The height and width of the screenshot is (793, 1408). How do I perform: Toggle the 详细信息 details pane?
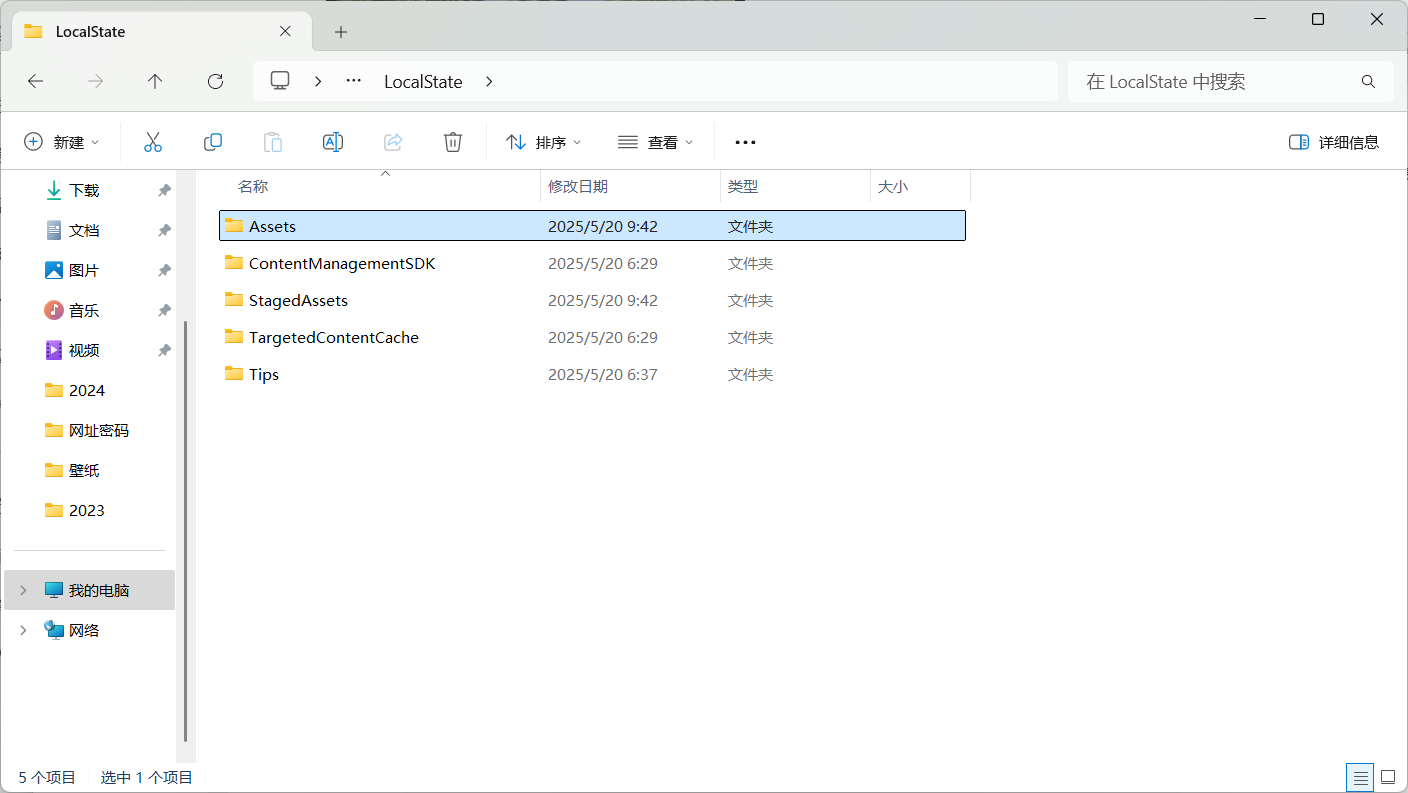click(x=1334, y=142)
